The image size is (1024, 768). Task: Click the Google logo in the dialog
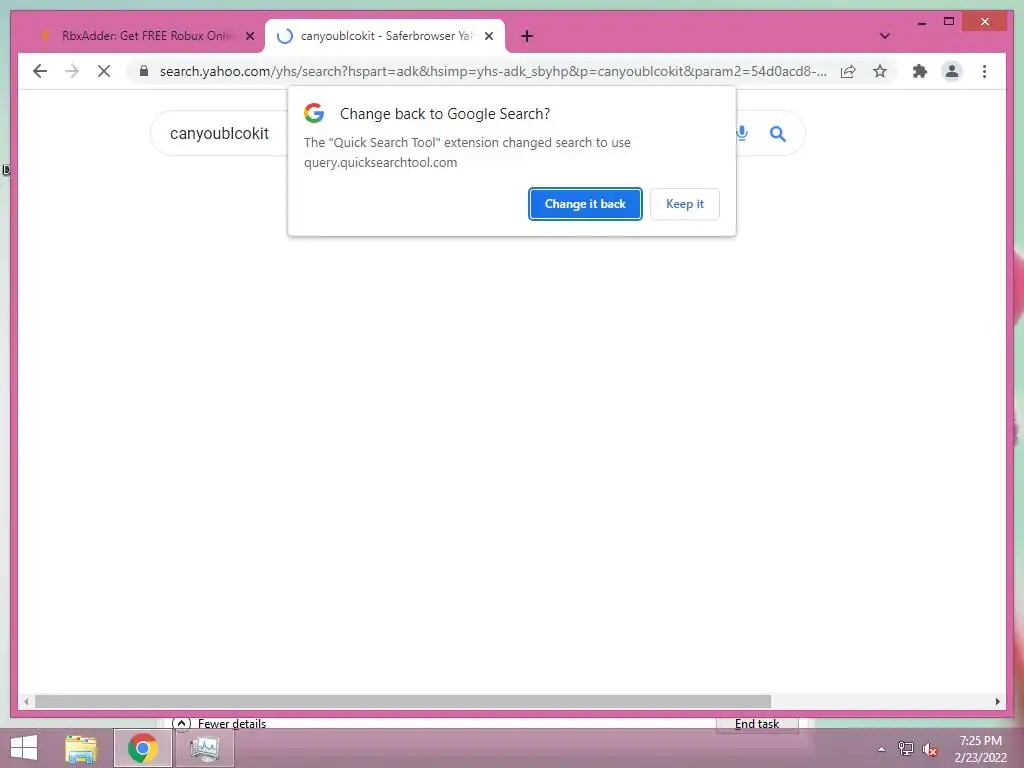click(x=314, y=113)
